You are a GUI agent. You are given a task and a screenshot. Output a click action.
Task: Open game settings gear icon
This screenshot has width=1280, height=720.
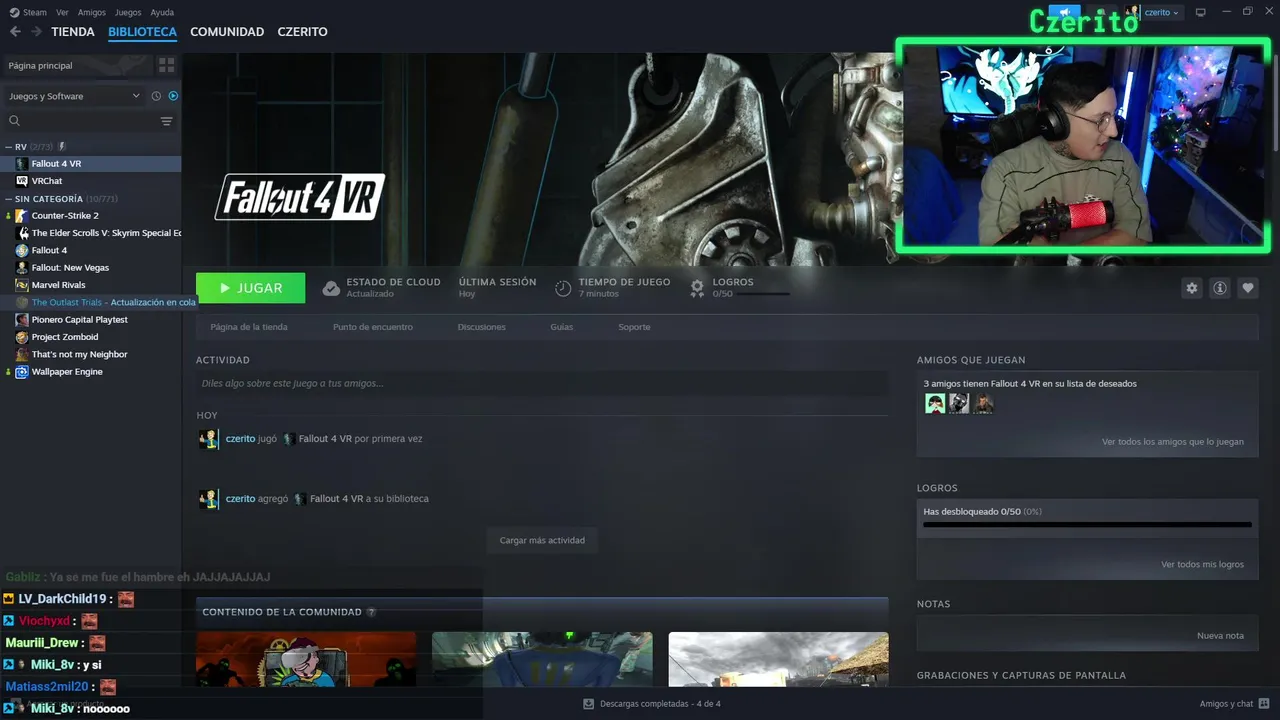(1192, 288)
